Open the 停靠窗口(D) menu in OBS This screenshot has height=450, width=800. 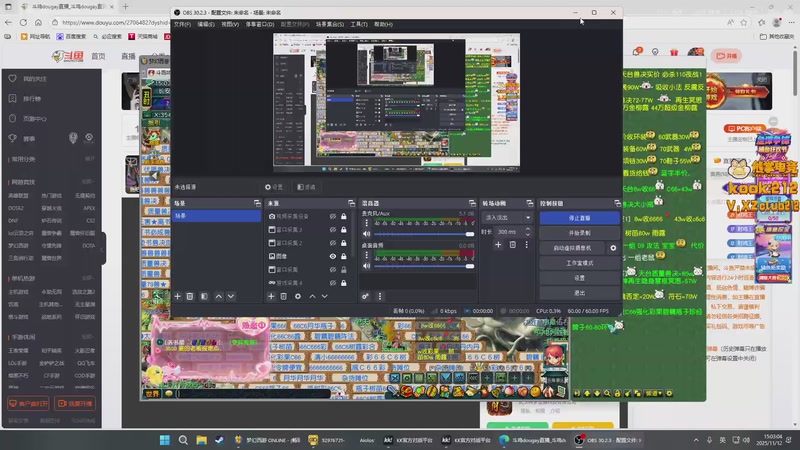(260, 24)
